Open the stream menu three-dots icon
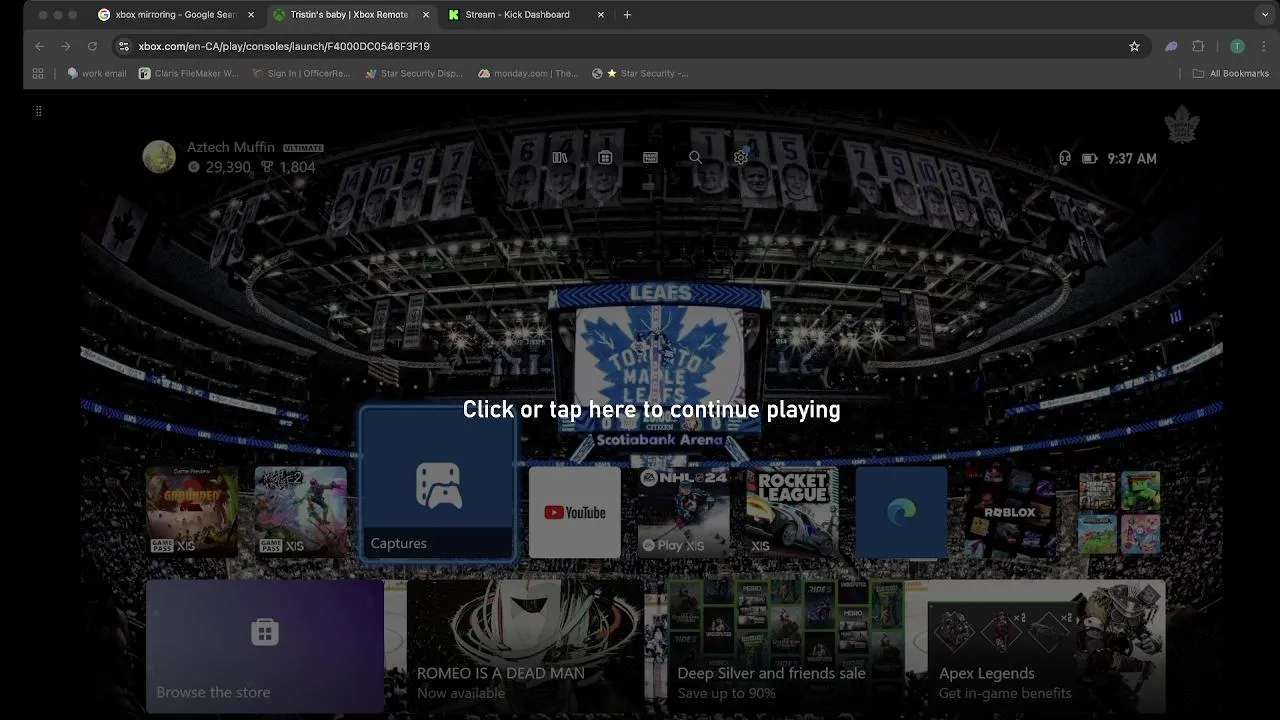This screenshot has height=720, width=1280. (x=38, y=111)
